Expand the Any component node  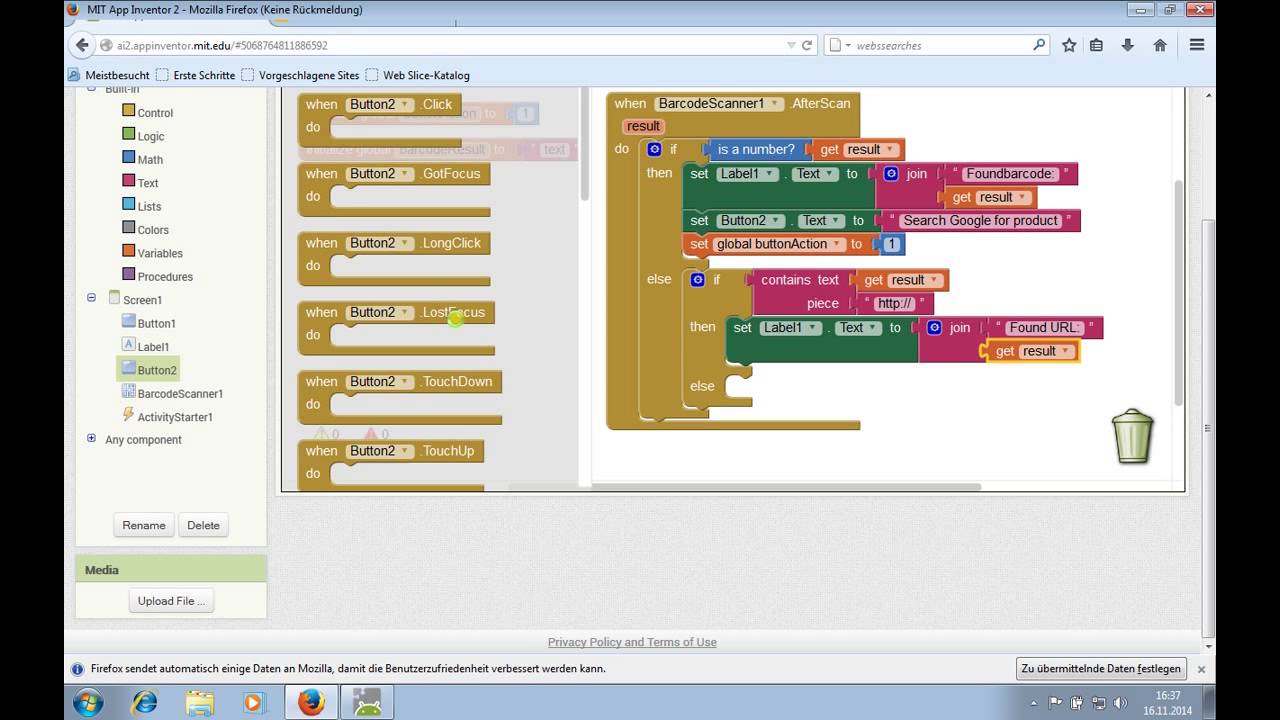pyautogui.click(x=92, y=438)
